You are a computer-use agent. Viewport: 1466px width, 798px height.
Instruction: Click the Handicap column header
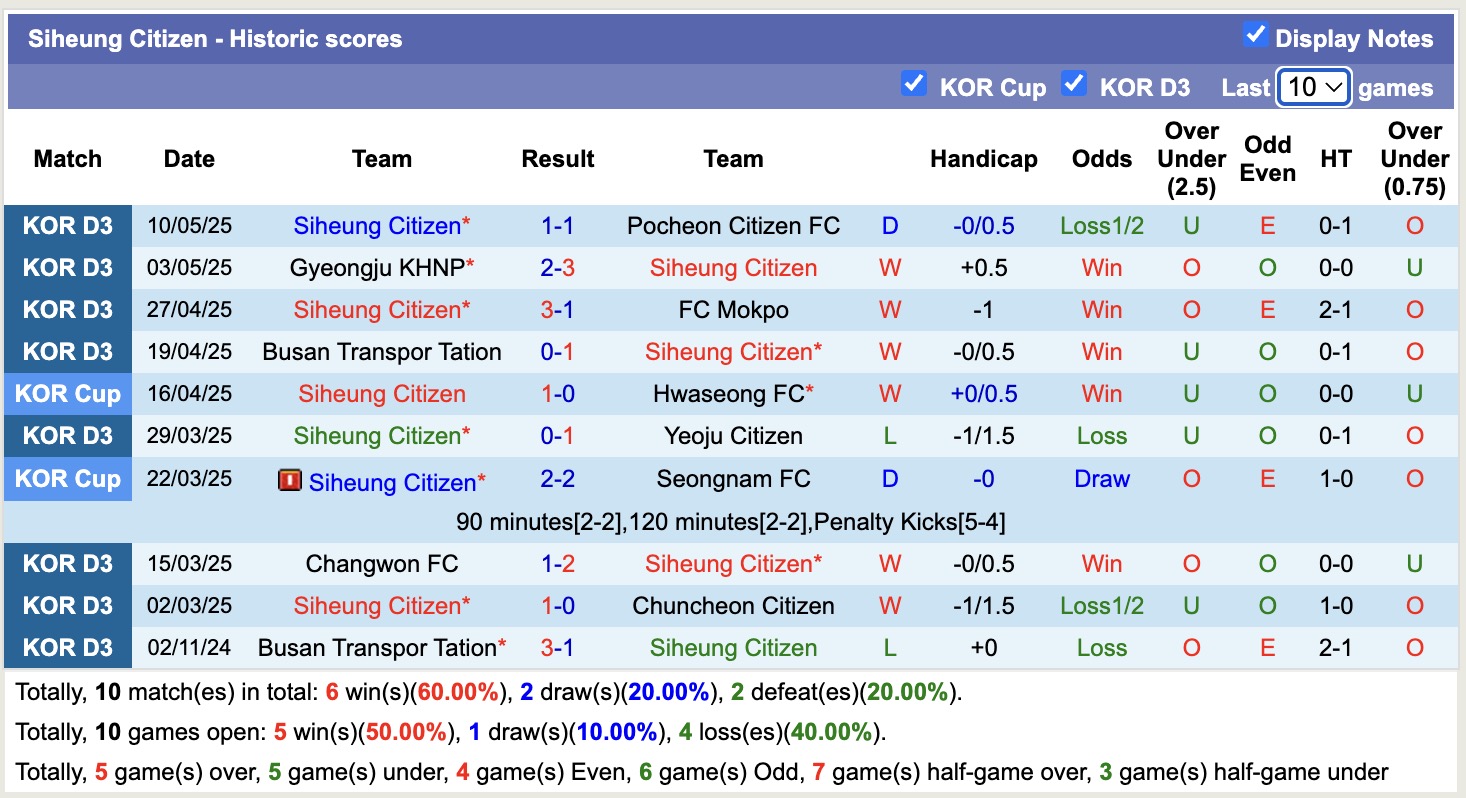point(983,158)
